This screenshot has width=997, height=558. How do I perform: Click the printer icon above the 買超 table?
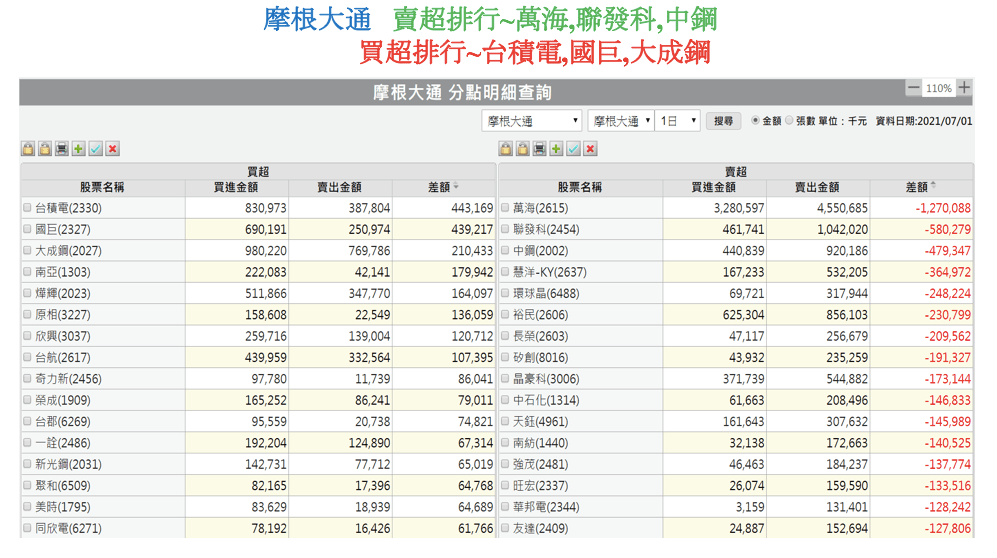click(62, 149)
